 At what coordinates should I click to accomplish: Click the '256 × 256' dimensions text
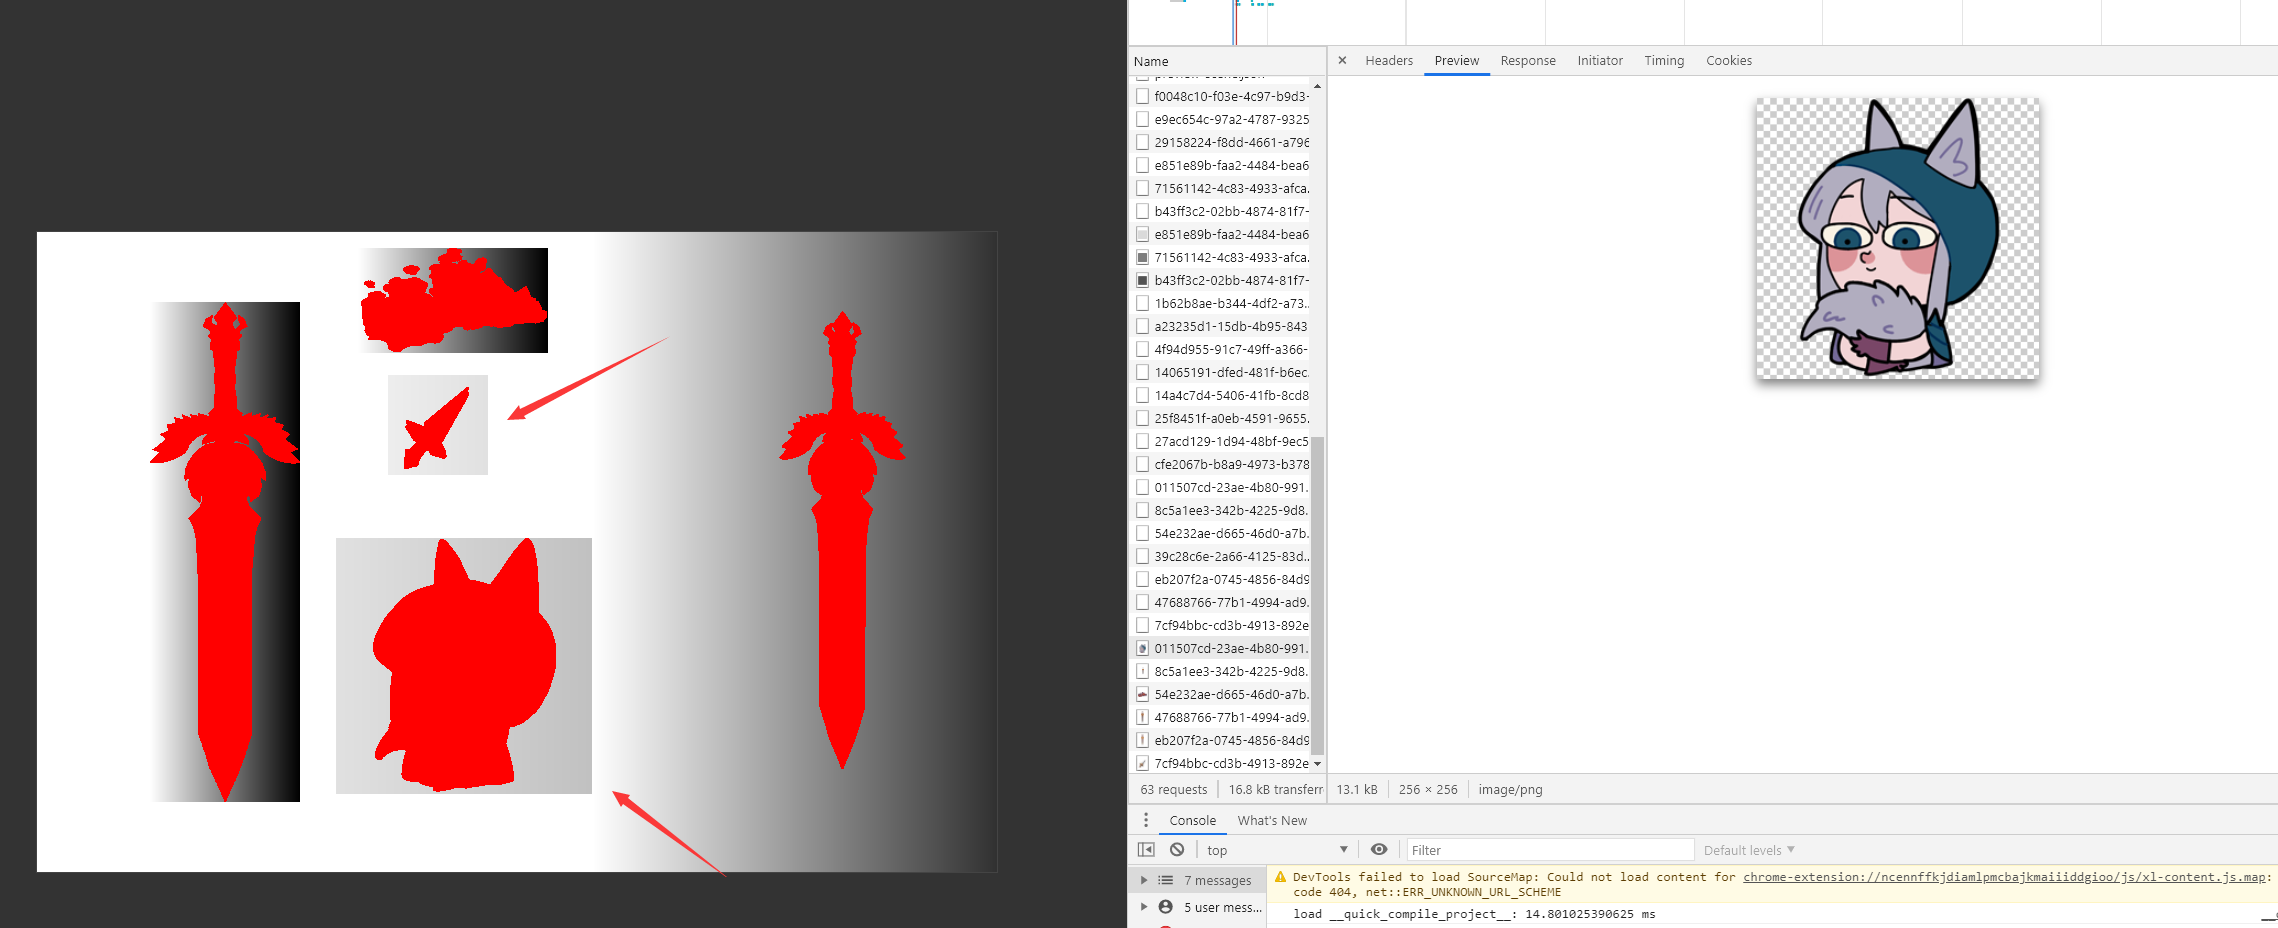click(1428, 789)
